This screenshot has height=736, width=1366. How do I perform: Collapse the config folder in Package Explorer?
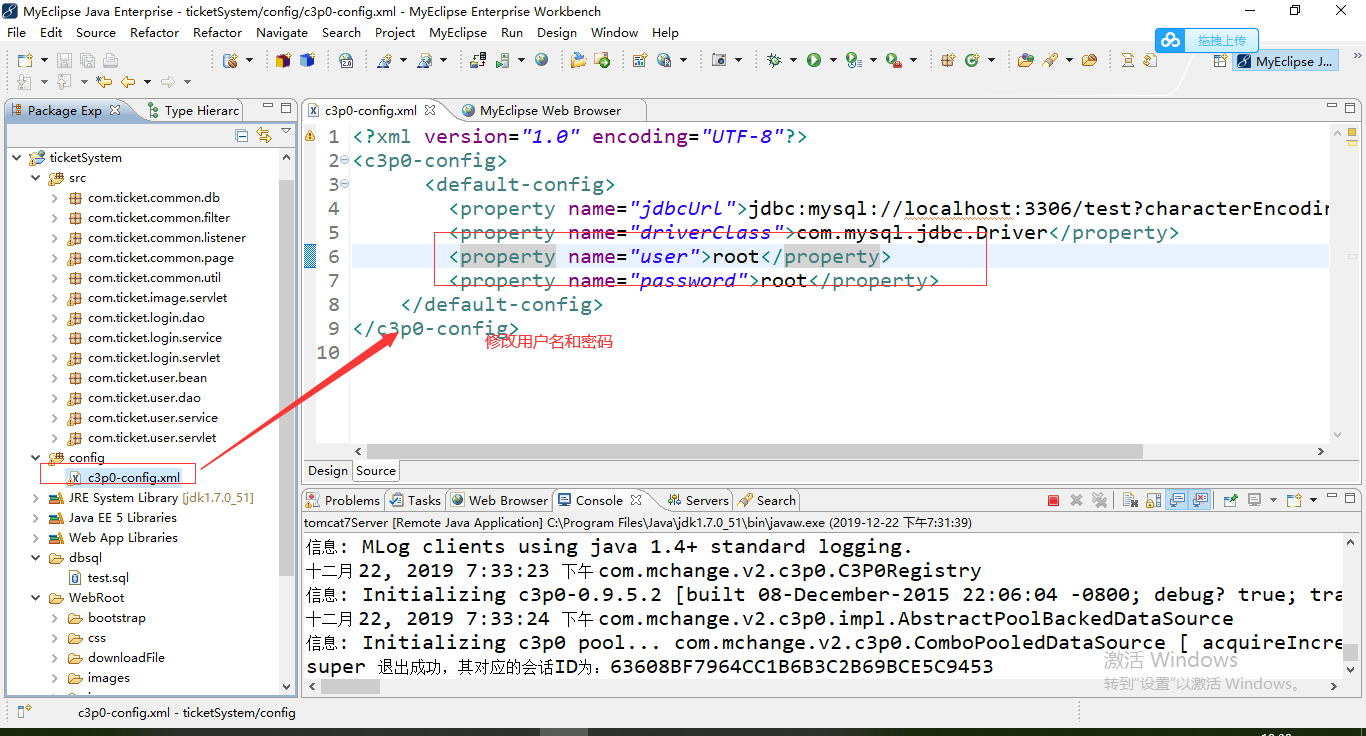pyautogui.click(x=35, y=457)
